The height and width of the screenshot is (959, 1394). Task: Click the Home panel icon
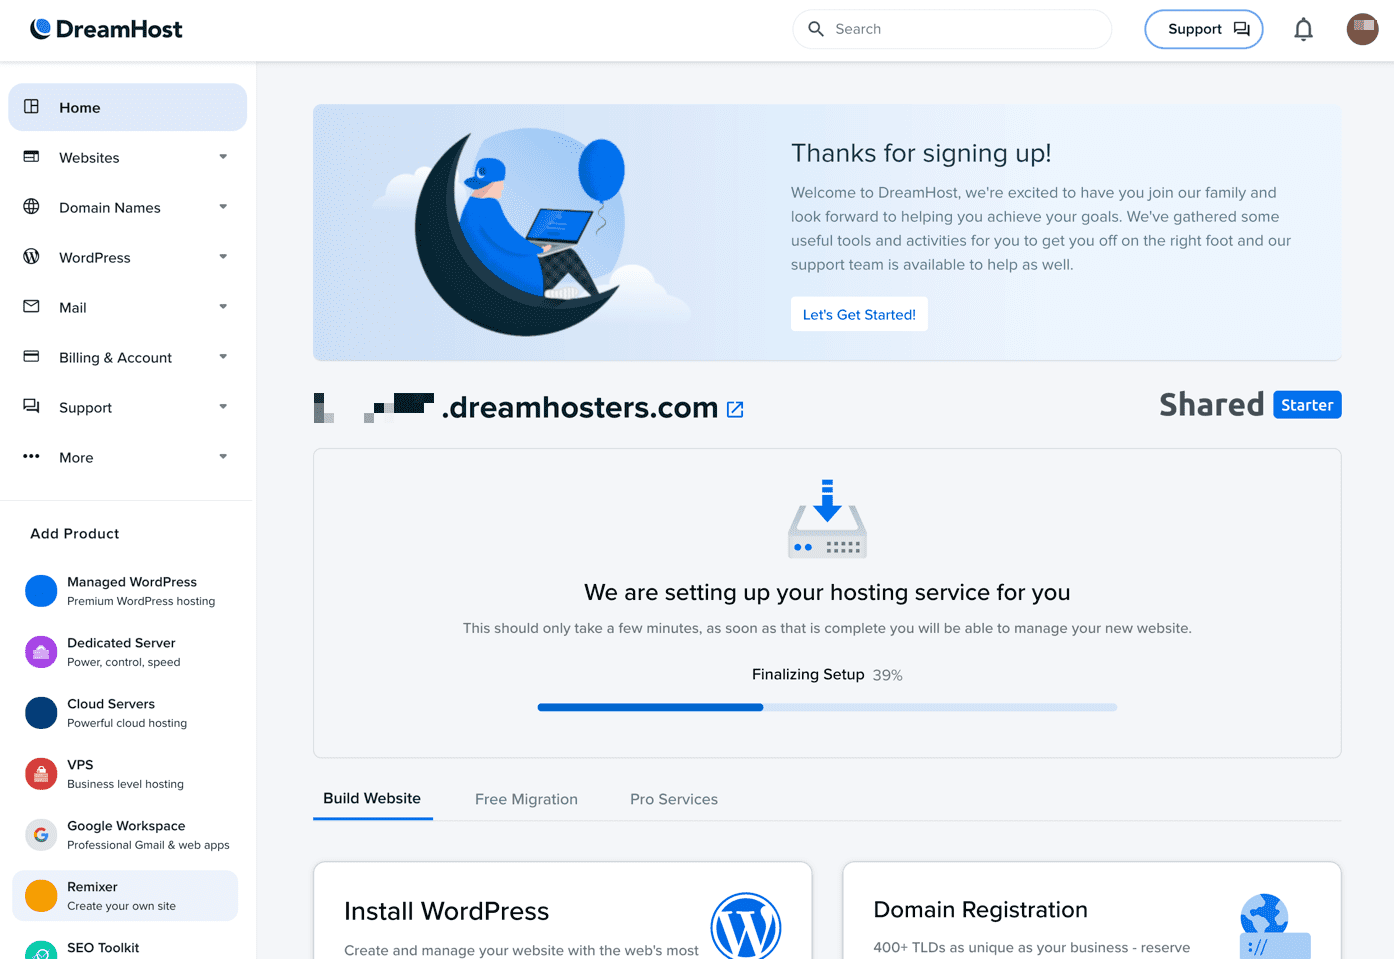[x=31, y=106]
